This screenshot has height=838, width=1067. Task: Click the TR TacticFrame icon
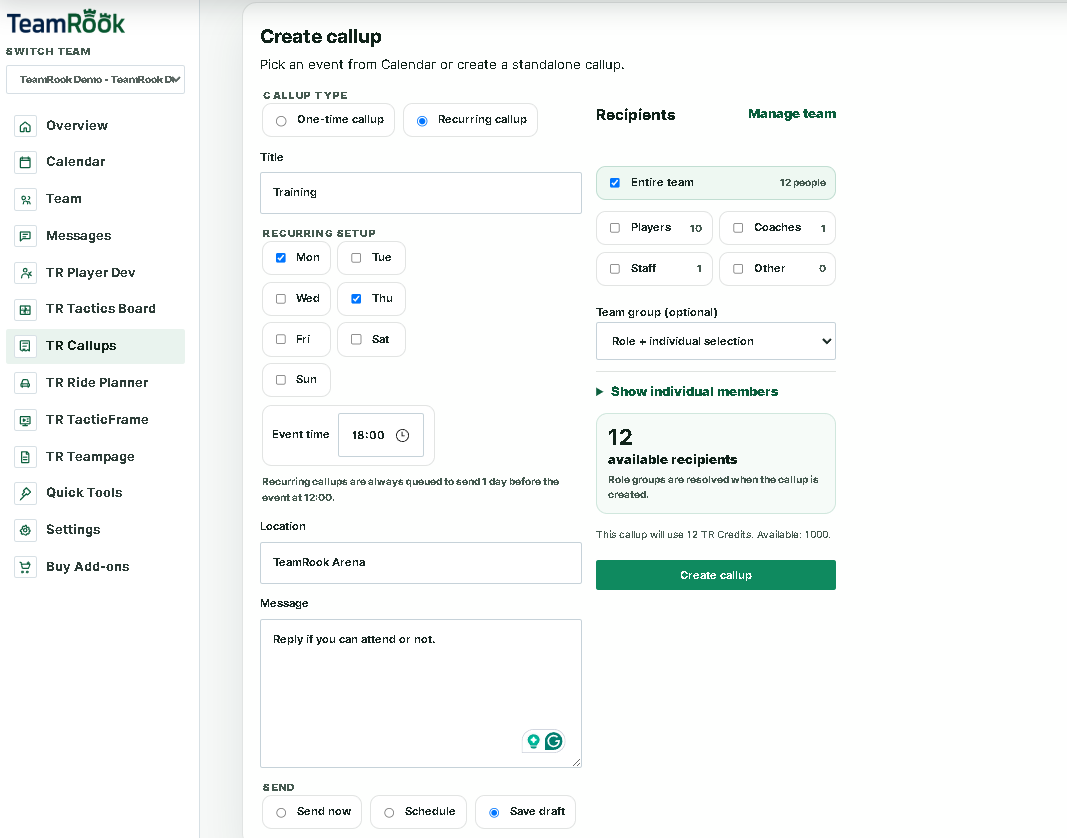pyautogui.click(x=25, y=420)
